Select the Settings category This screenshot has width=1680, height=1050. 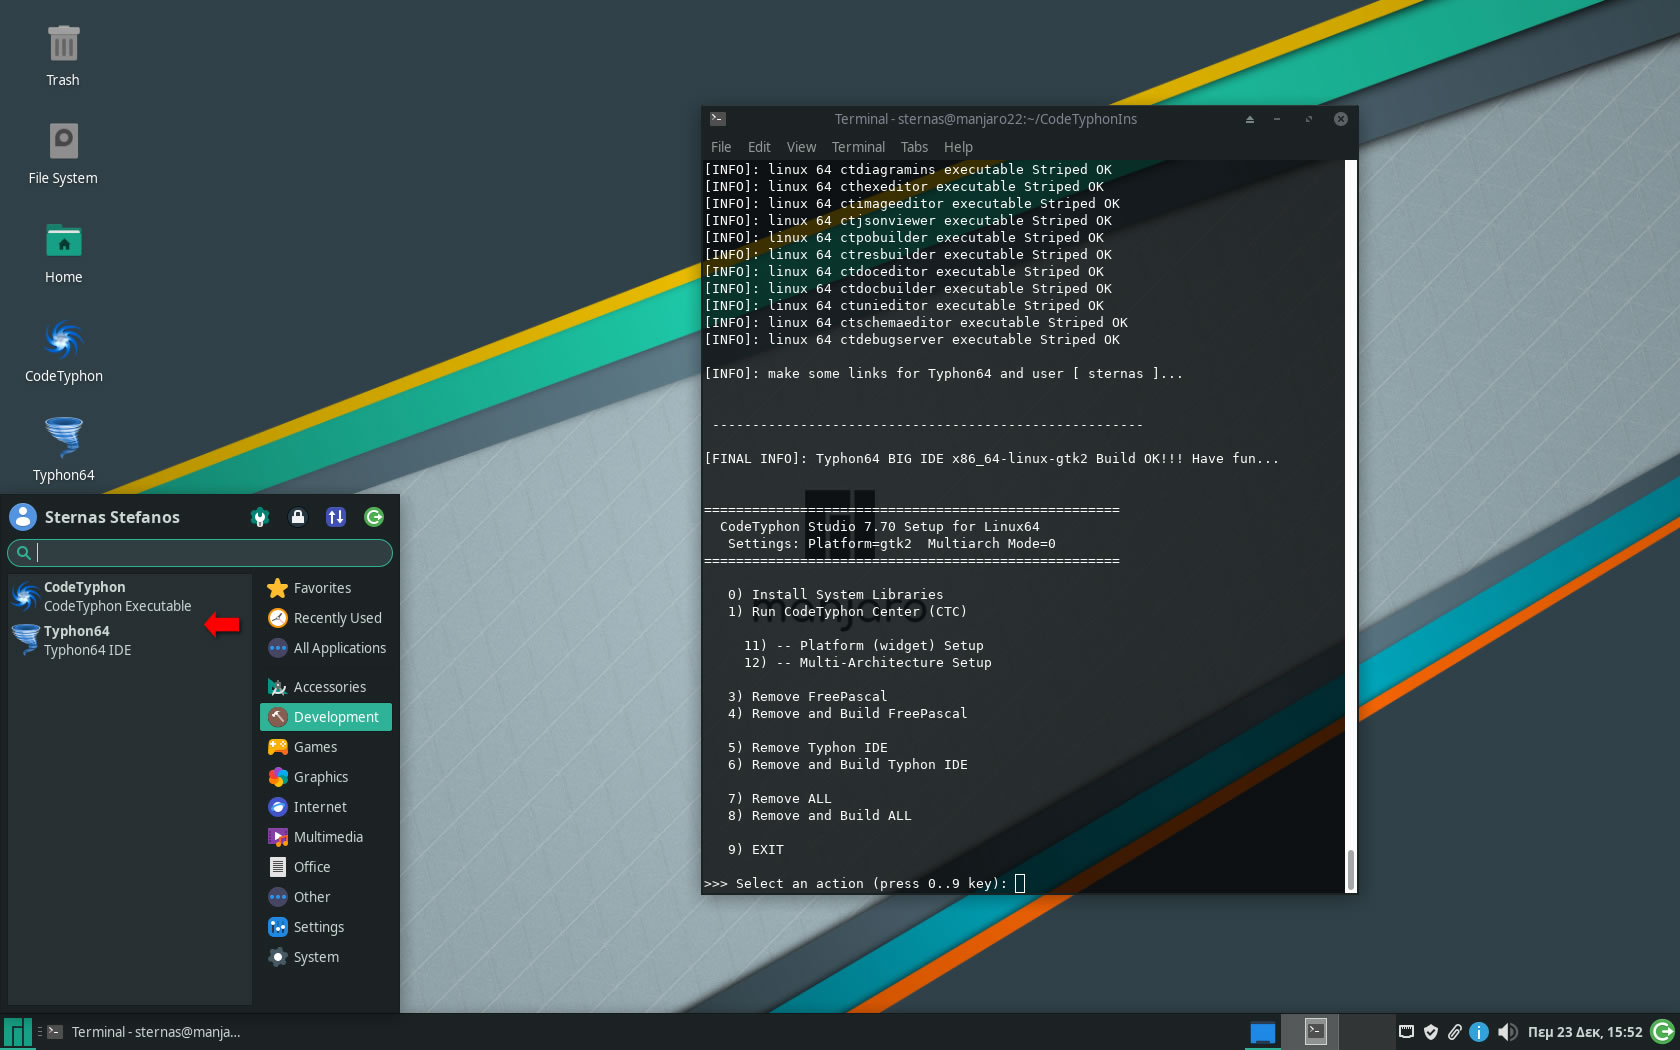click(325, 927)
